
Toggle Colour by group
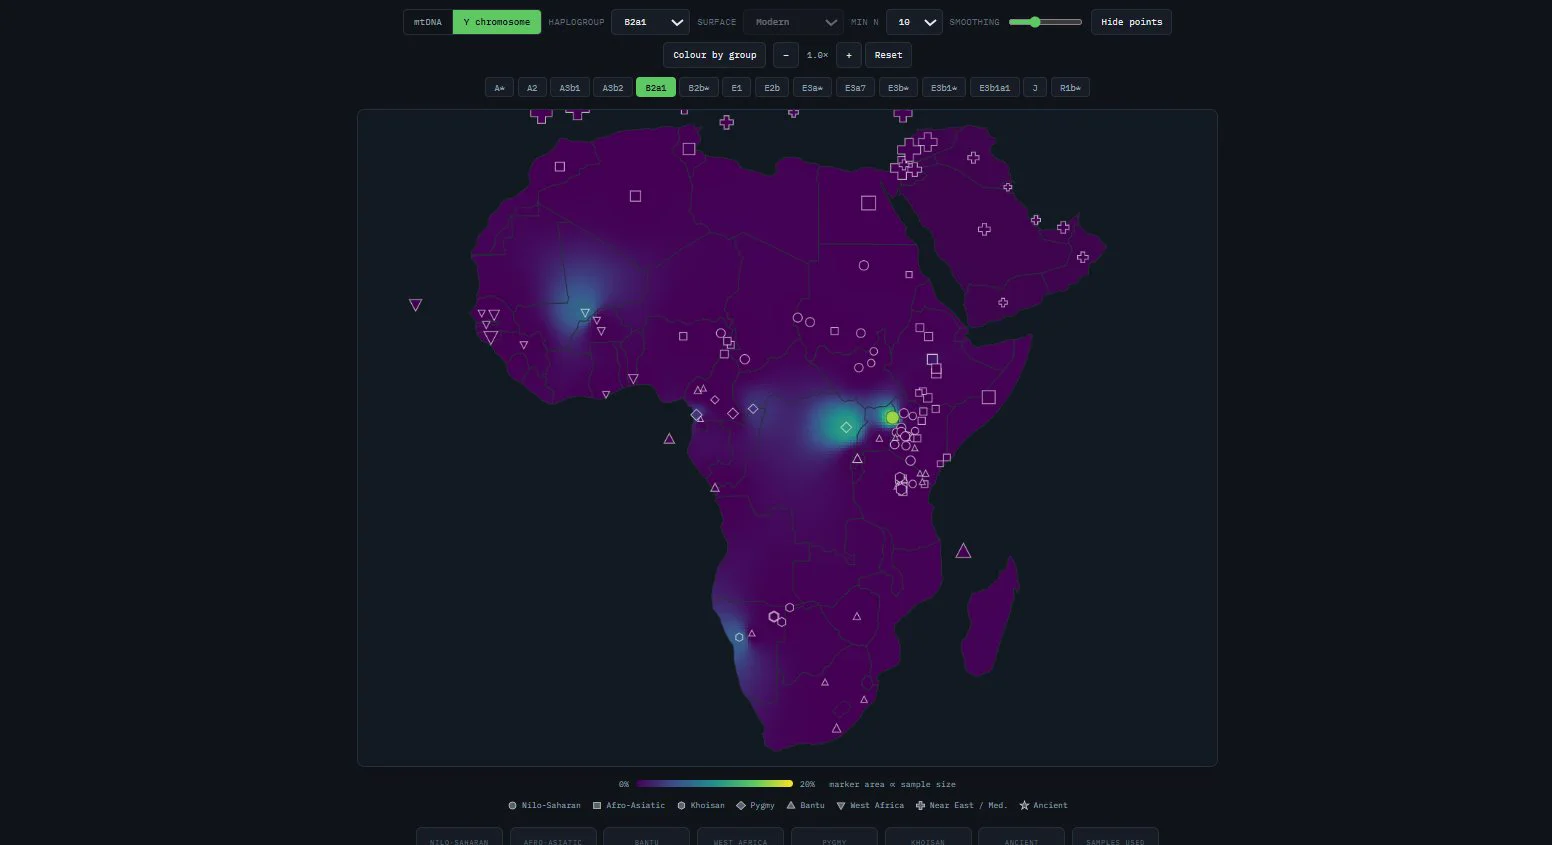tap(715, 55)
